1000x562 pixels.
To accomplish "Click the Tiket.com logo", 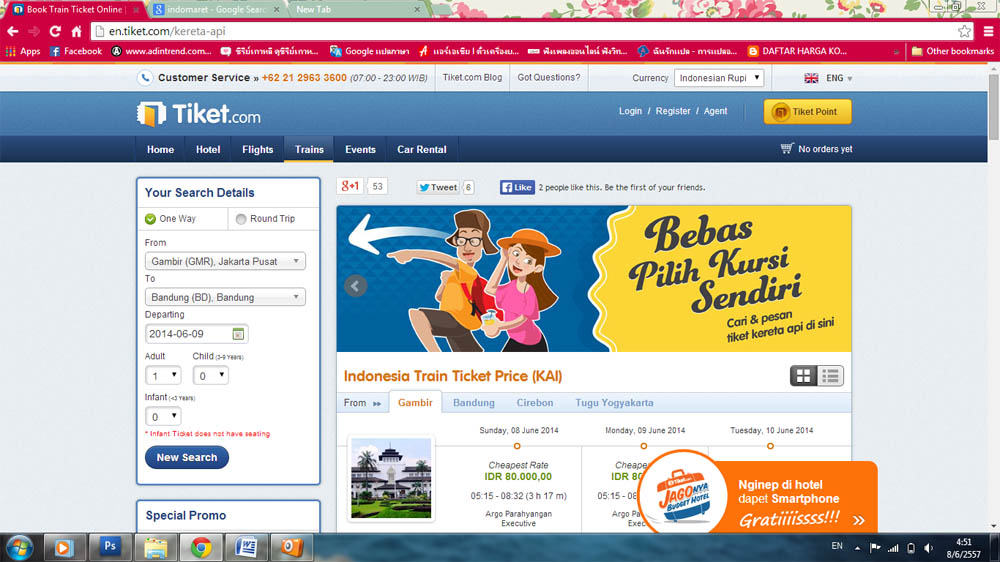I will [x=198, y=114].
